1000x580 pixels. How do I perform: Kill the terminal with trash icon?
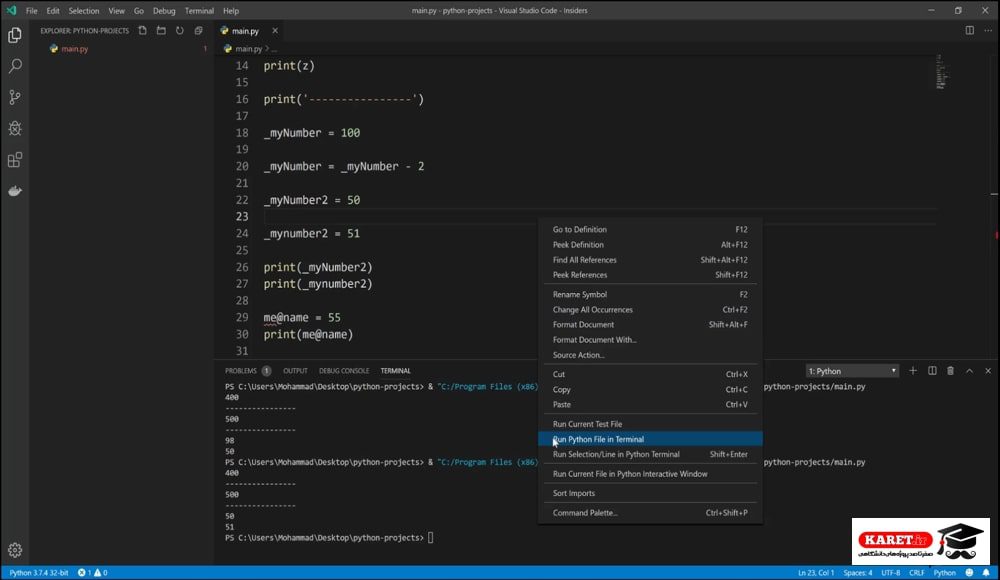coord(950,371)
